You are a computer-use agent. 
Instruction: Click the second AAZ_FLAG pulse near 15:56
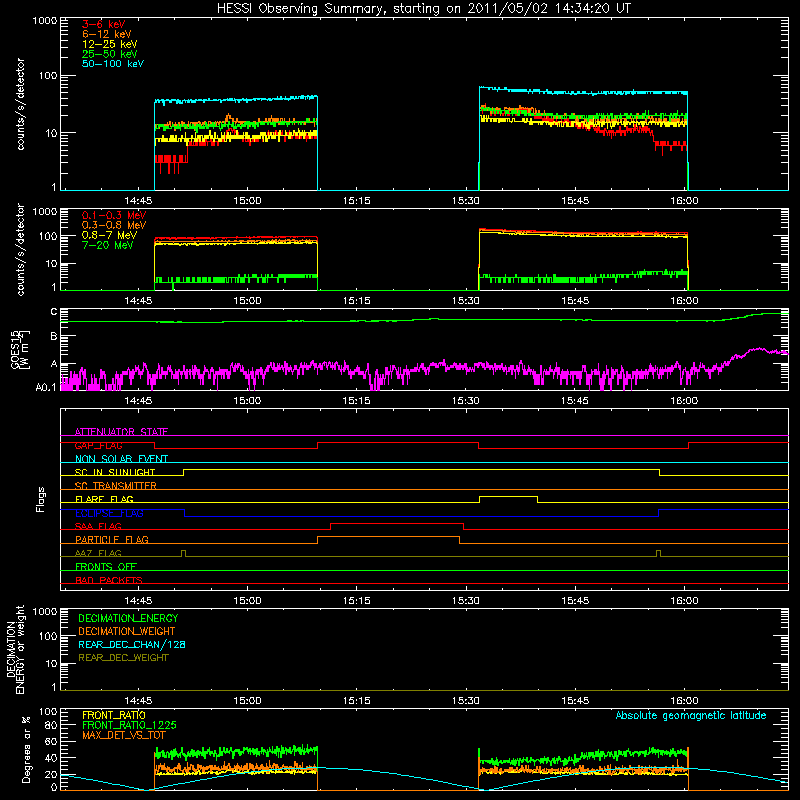(659, 554)
